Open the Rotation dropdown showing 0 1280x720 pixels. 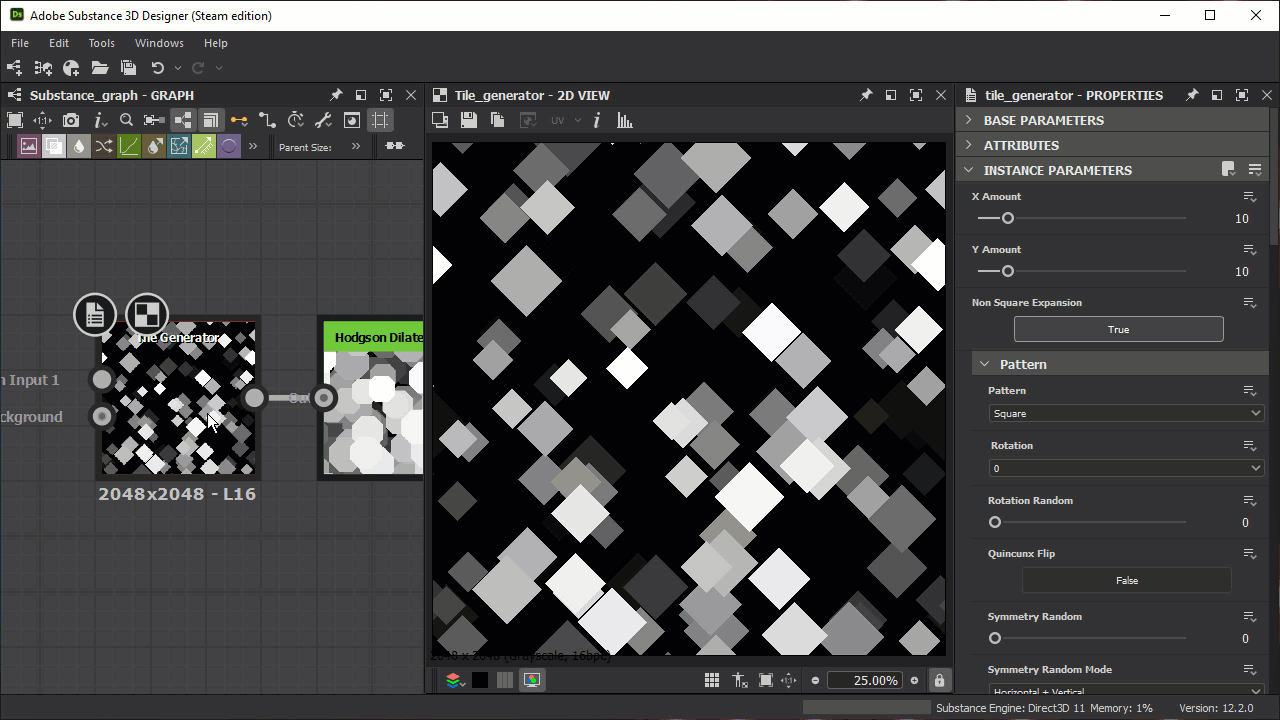(x=1126, y=468)
